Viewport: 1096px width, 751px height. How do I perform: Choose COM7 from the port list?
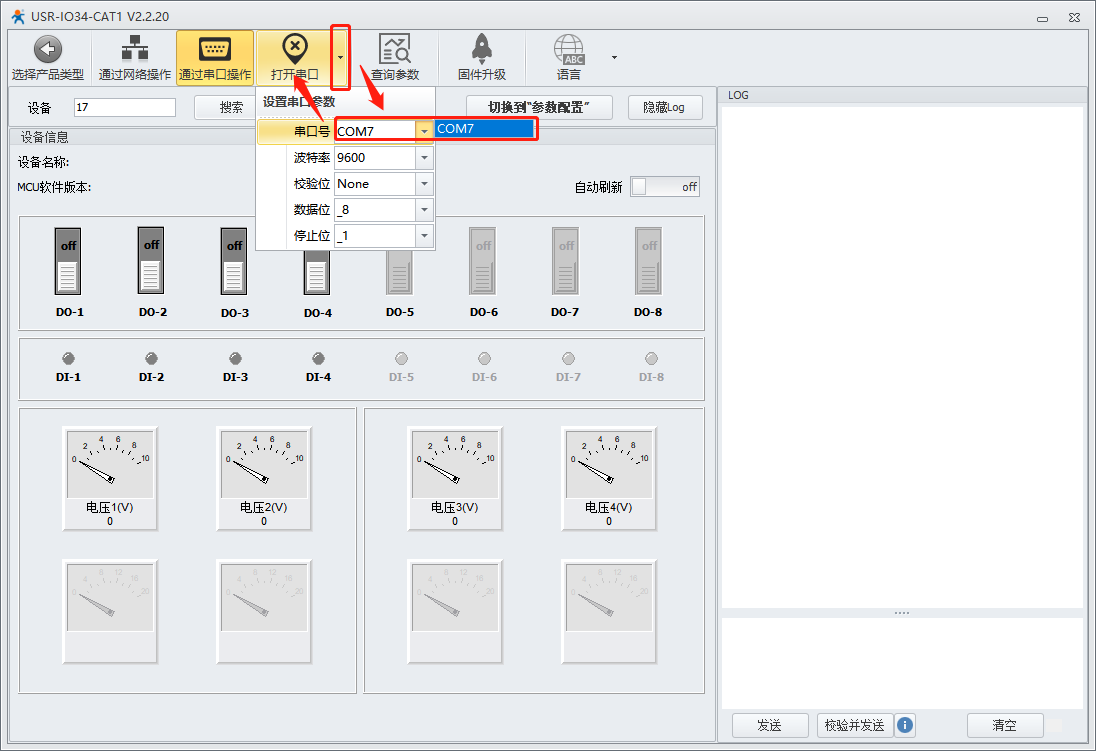pos(485,129)
